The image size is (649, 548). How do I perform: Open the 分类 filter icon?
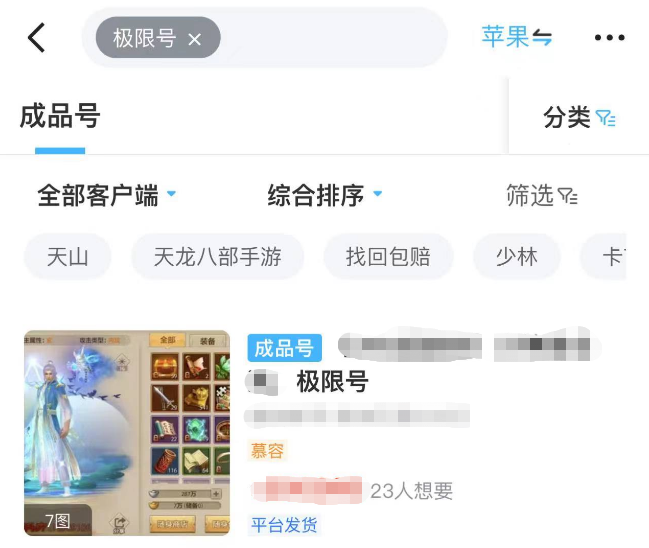point(605,118)
